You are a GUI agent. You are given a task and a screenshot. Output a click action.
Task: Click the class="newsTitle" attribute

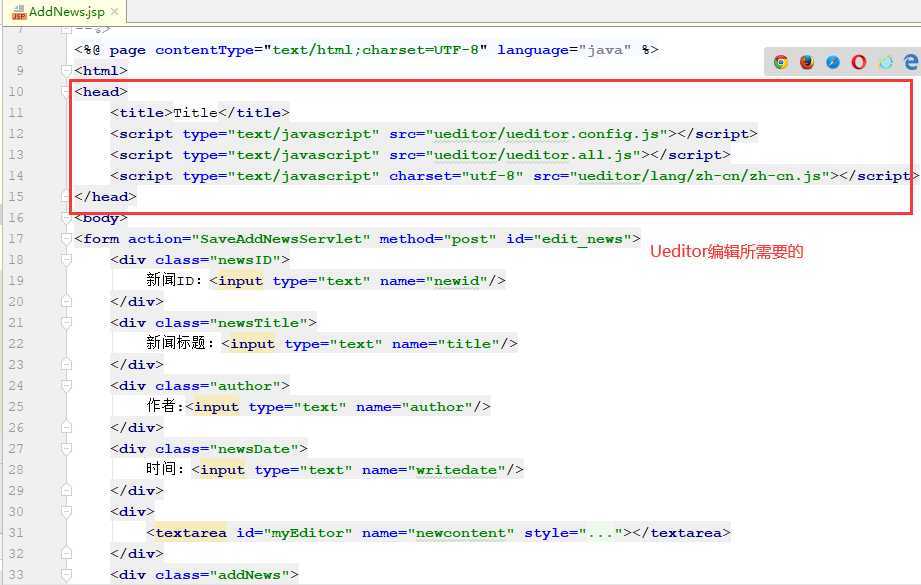(231, 323)
